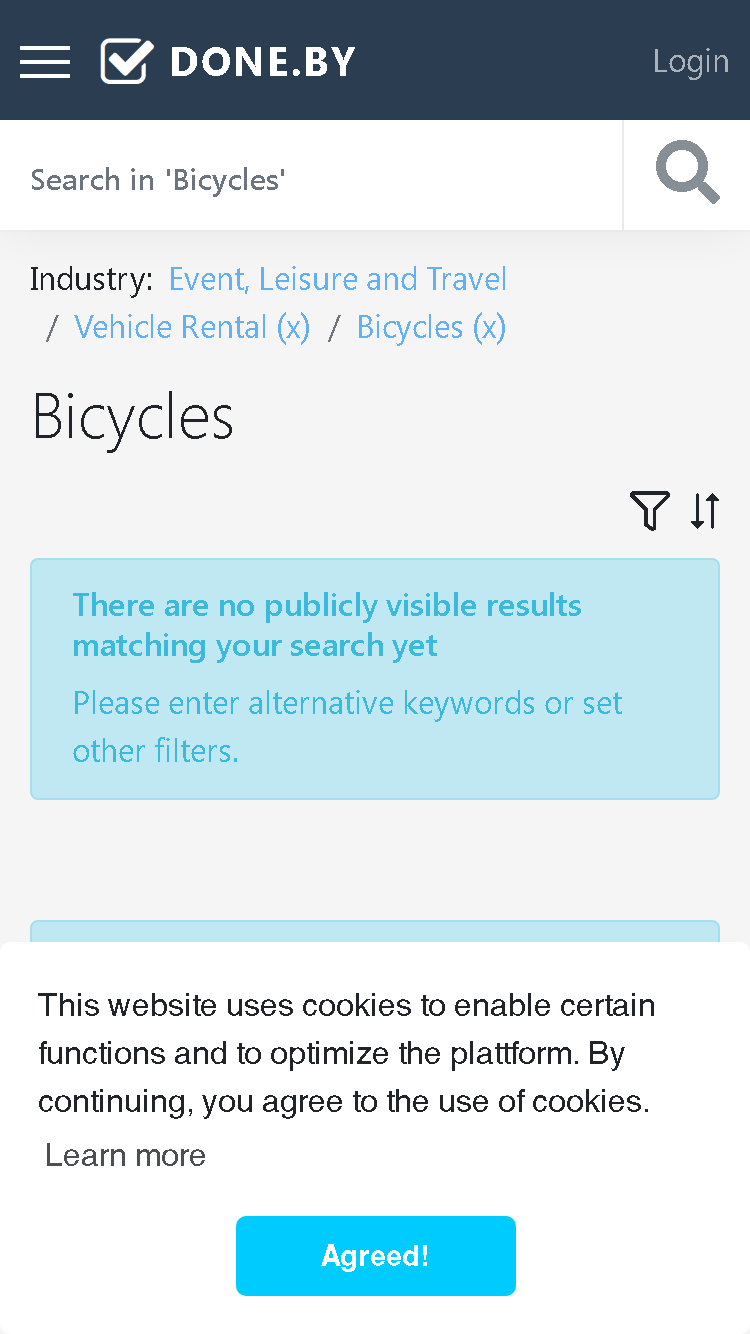Accept cookies with the Agreed! button

[376, 1256]
